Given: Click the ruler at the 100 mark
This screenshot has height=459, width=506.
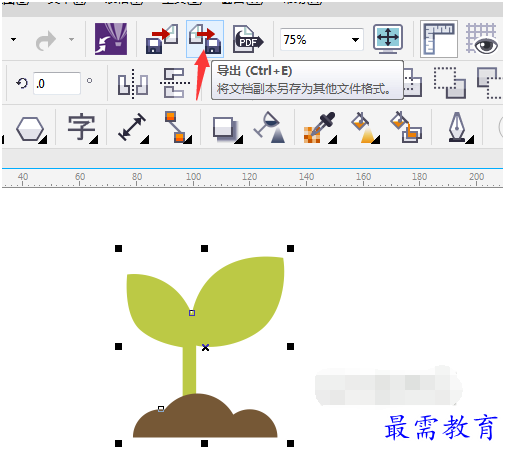Looking at the screenshot, I should [x=193, y=177].
